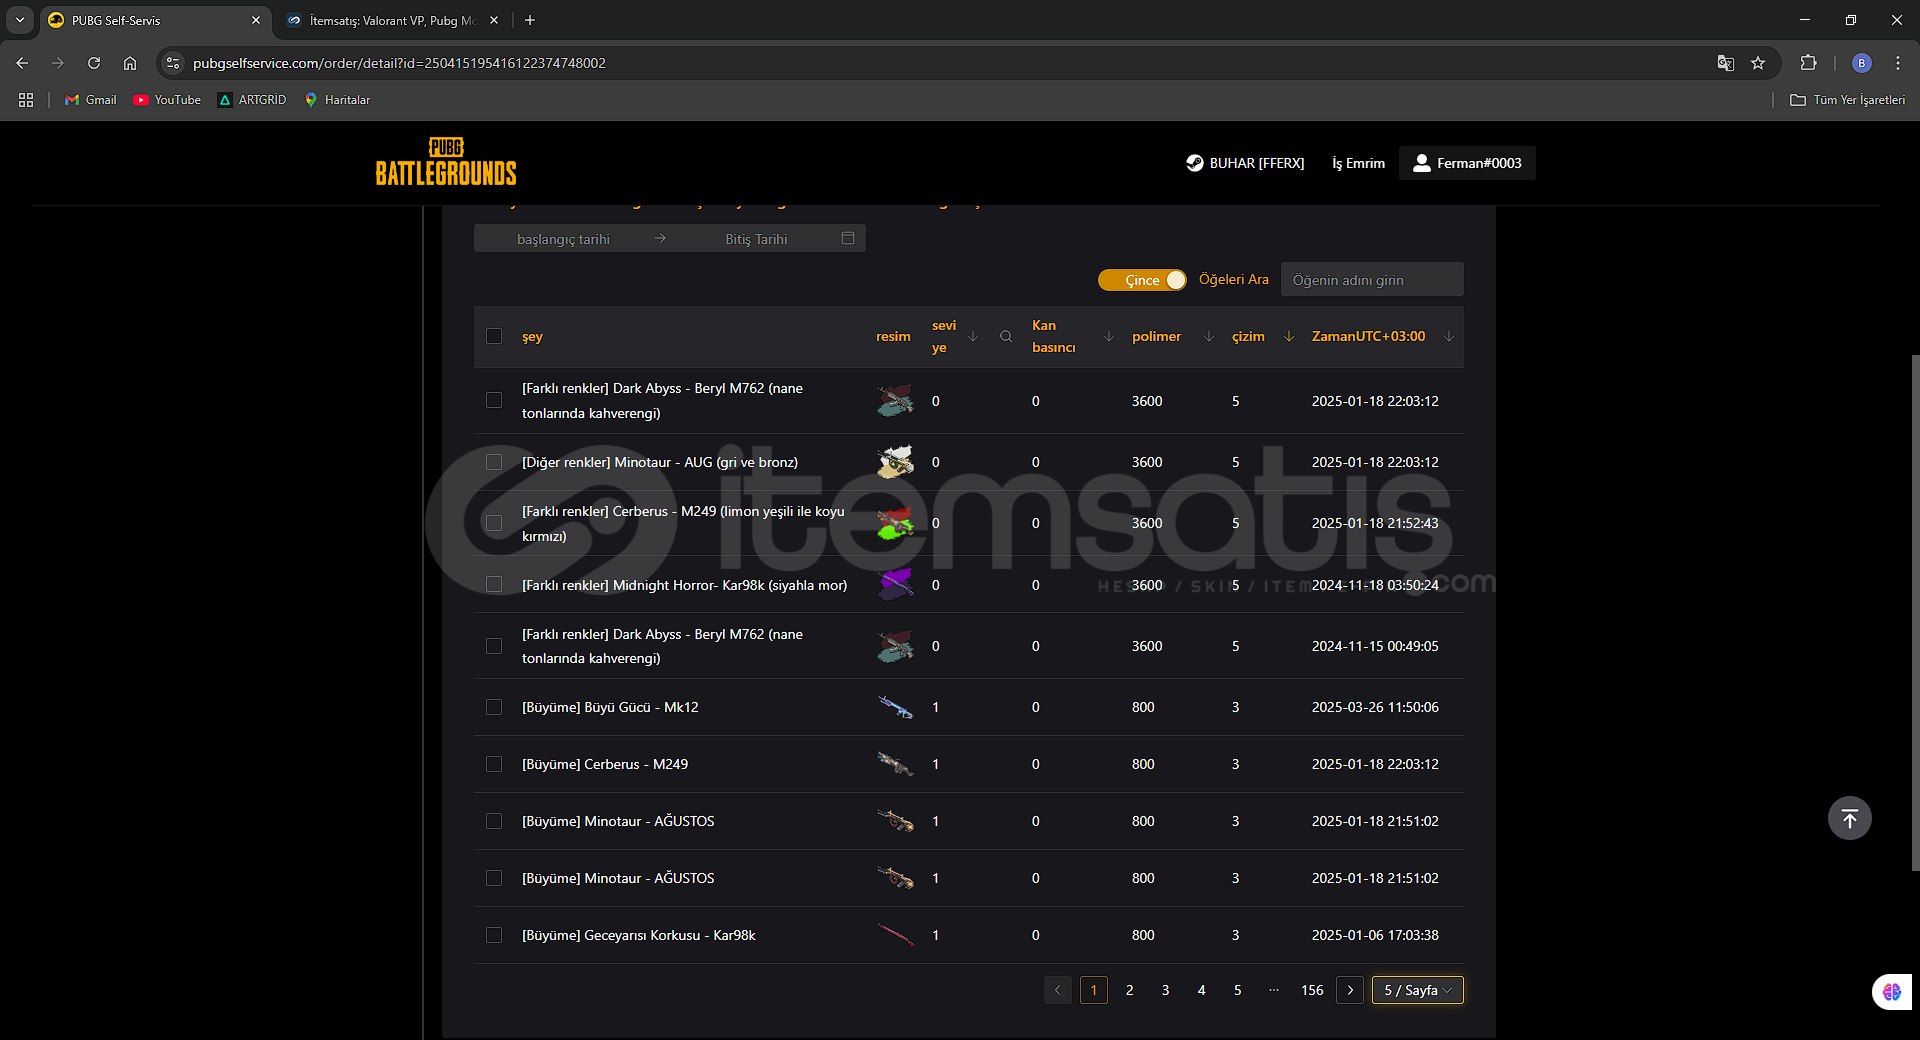Image resolution: width=1920 pixels, height=1040 pixels.
Task: Open the ARTGRİD bookmark
Action: 252,100
